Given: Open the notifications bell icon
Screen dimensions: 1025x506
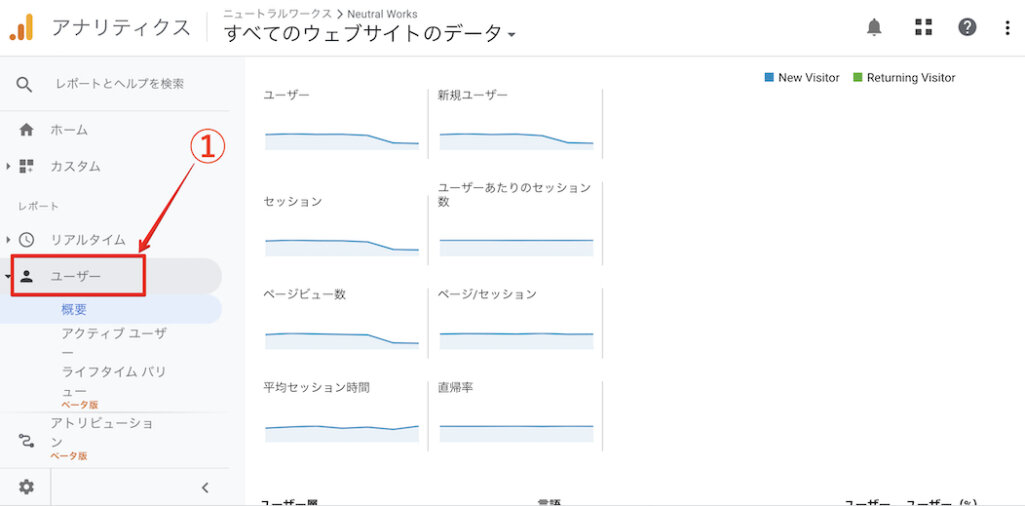Looking at the screenshot, I should click(874, 27).
